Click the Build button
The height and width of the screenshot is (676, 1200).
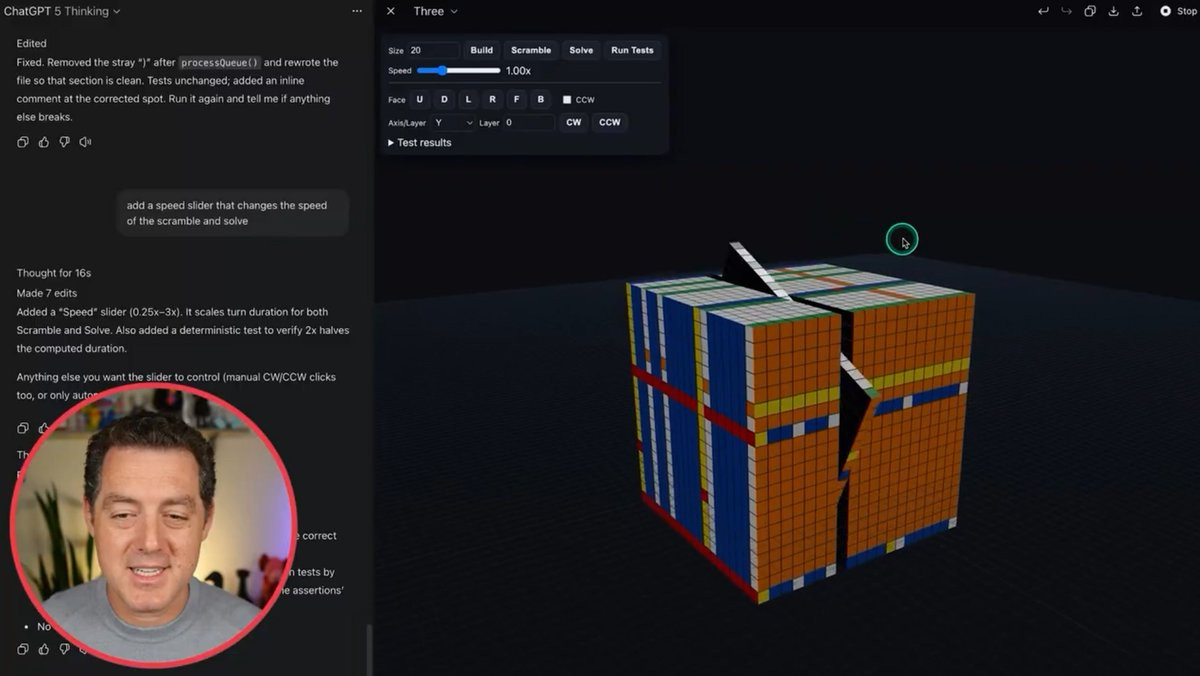point(482,50)
